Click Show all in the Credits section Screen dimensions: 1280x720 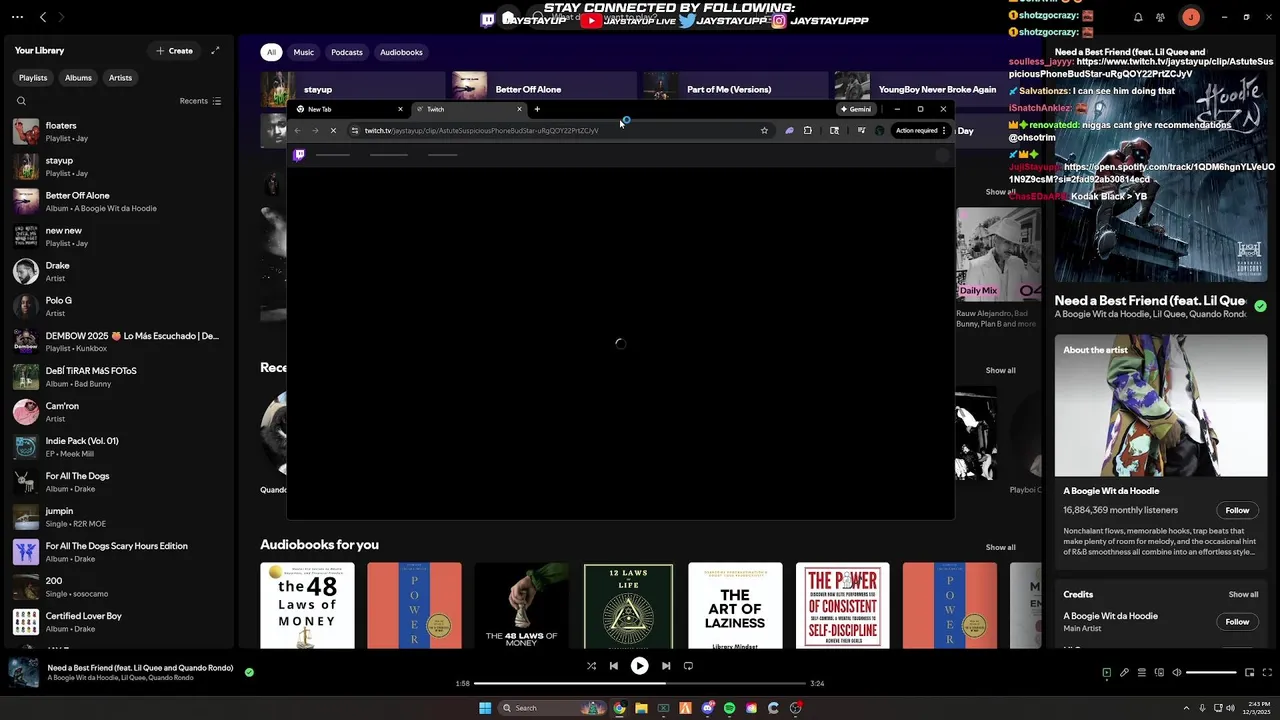pos(1243,594)
